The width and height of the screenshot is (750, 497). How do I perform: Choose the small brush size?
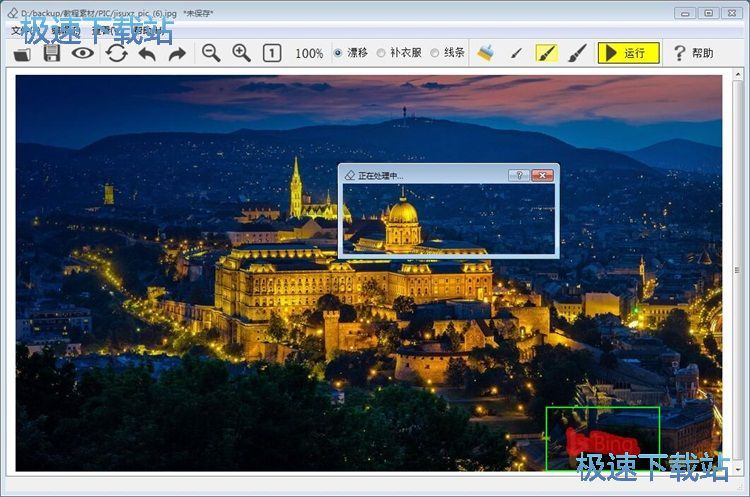[x=516, y=53]
